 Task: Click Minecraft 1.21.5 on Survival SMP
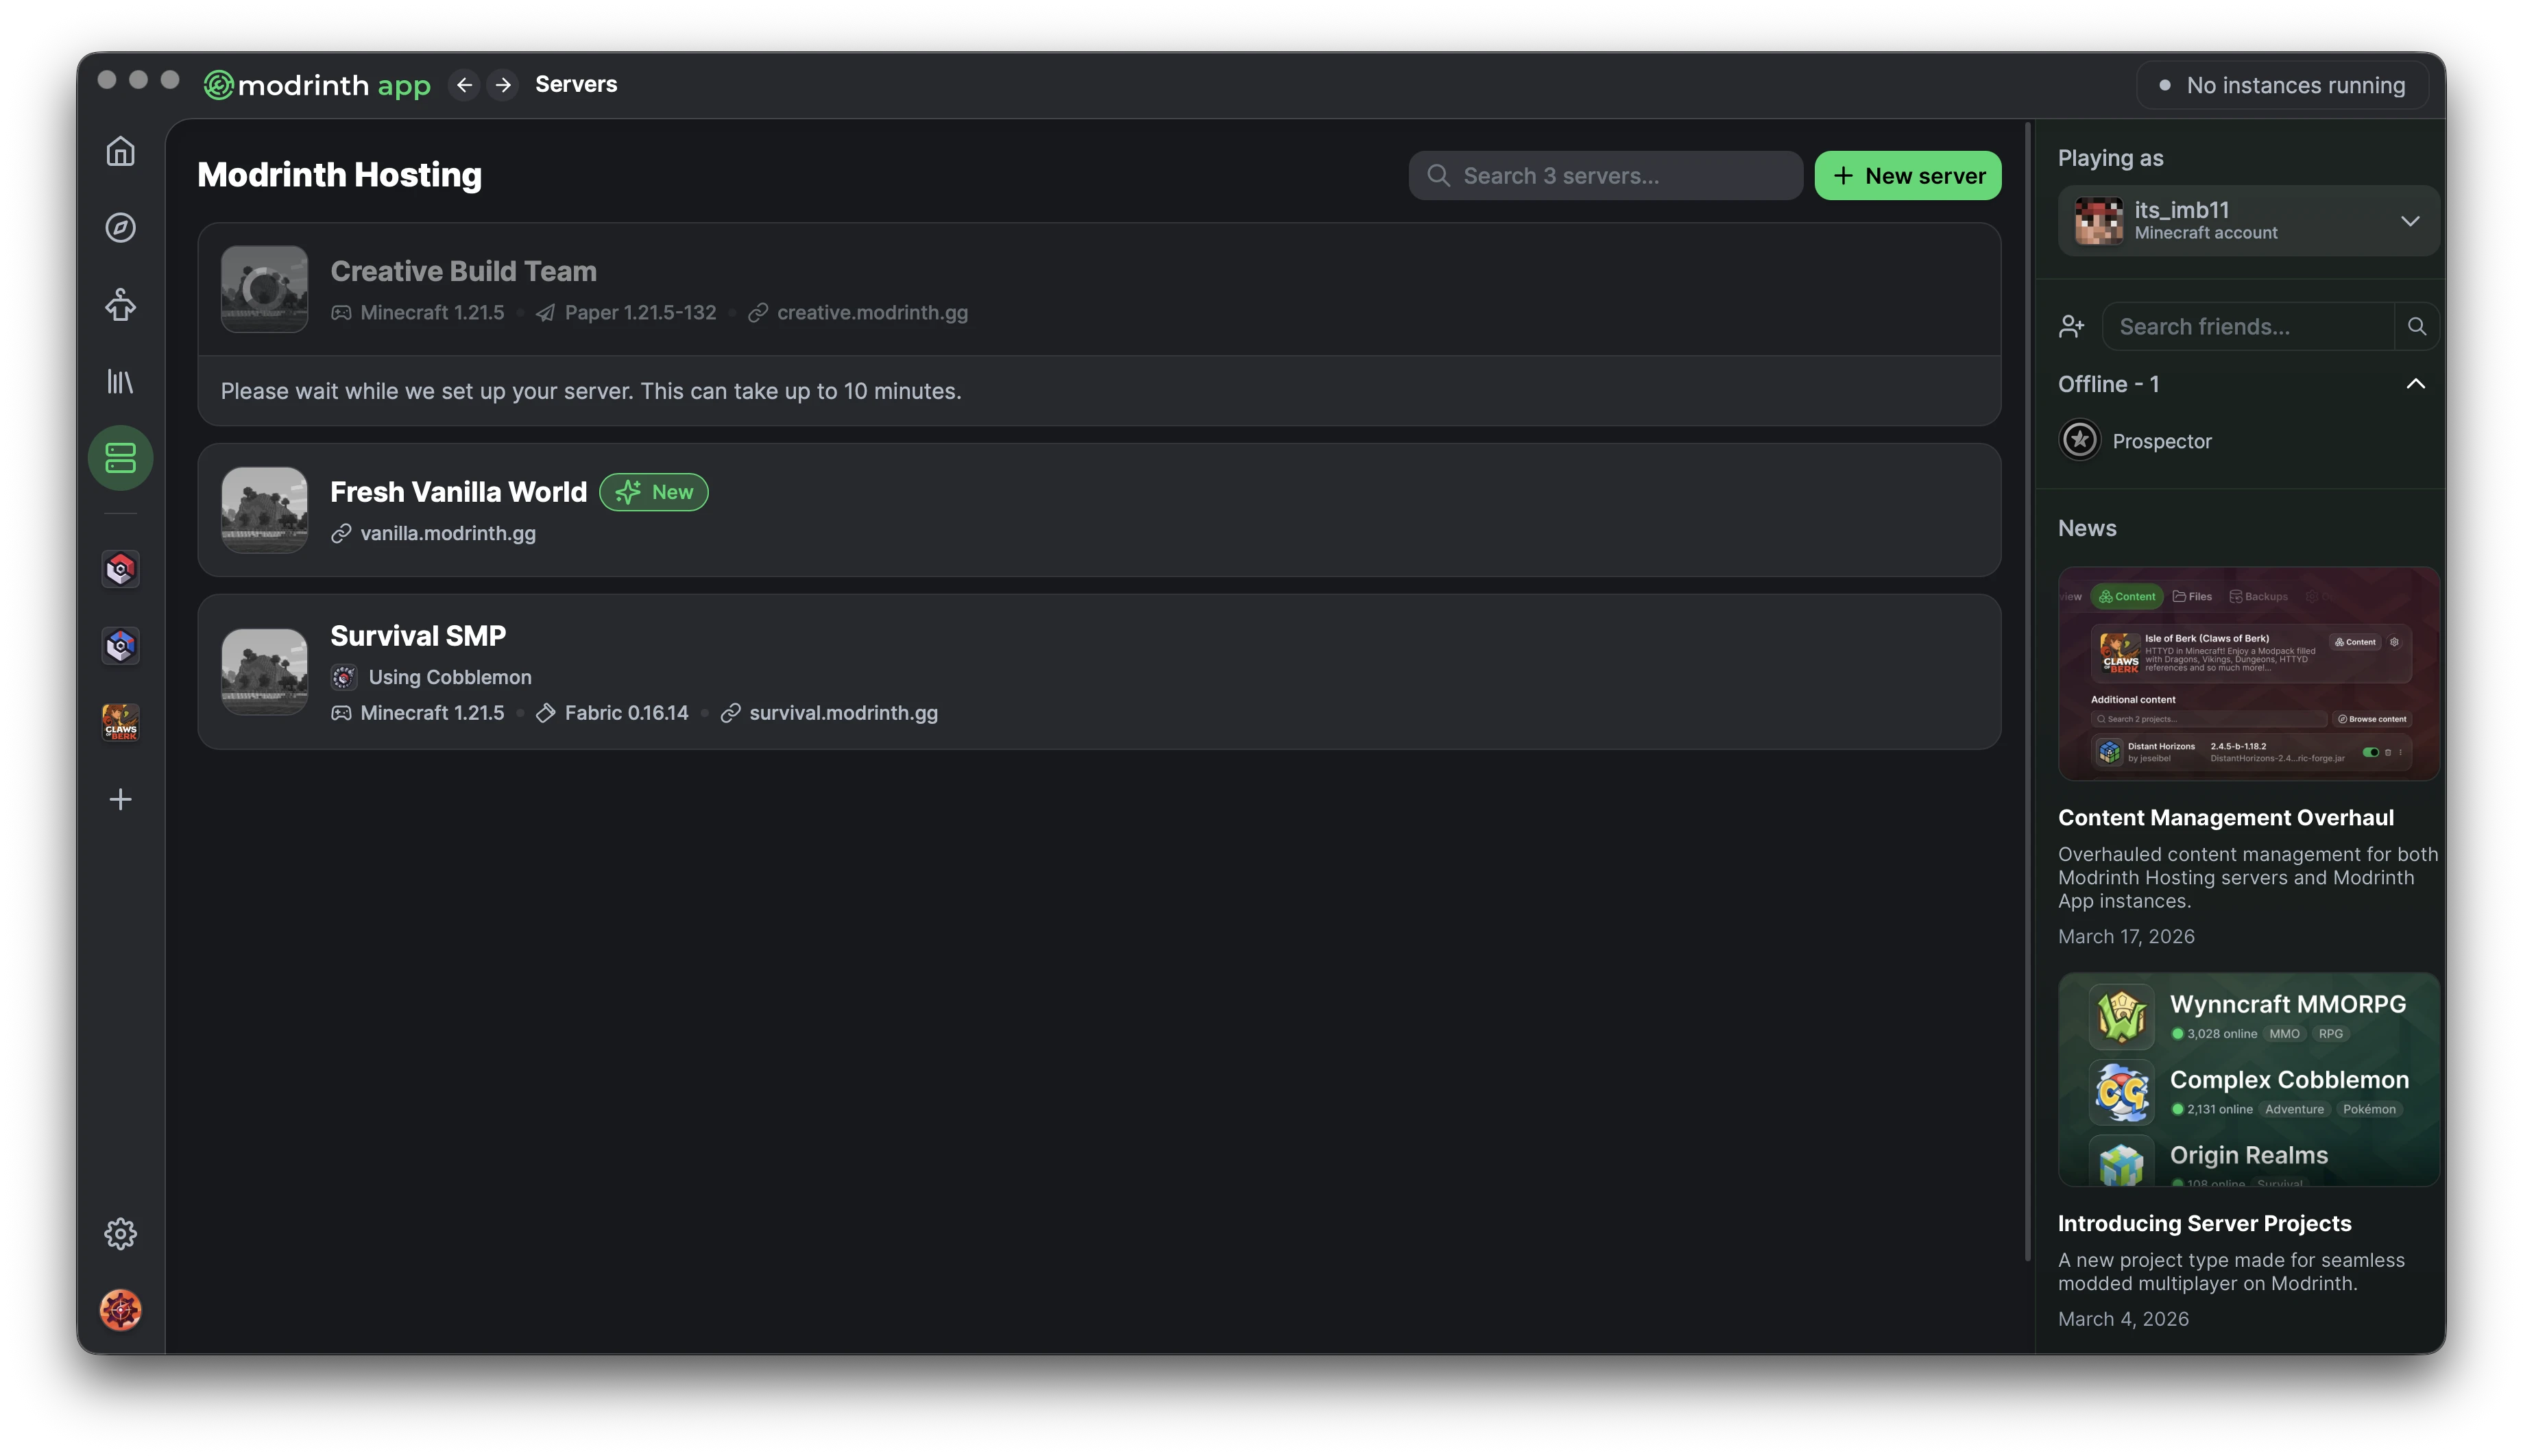click(432, 713)
